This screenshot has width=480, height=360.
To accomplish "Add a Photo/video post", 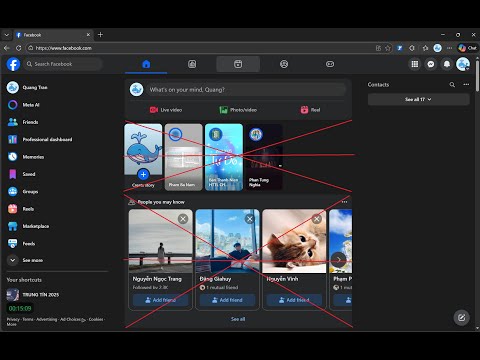I will tap(238, 110).
